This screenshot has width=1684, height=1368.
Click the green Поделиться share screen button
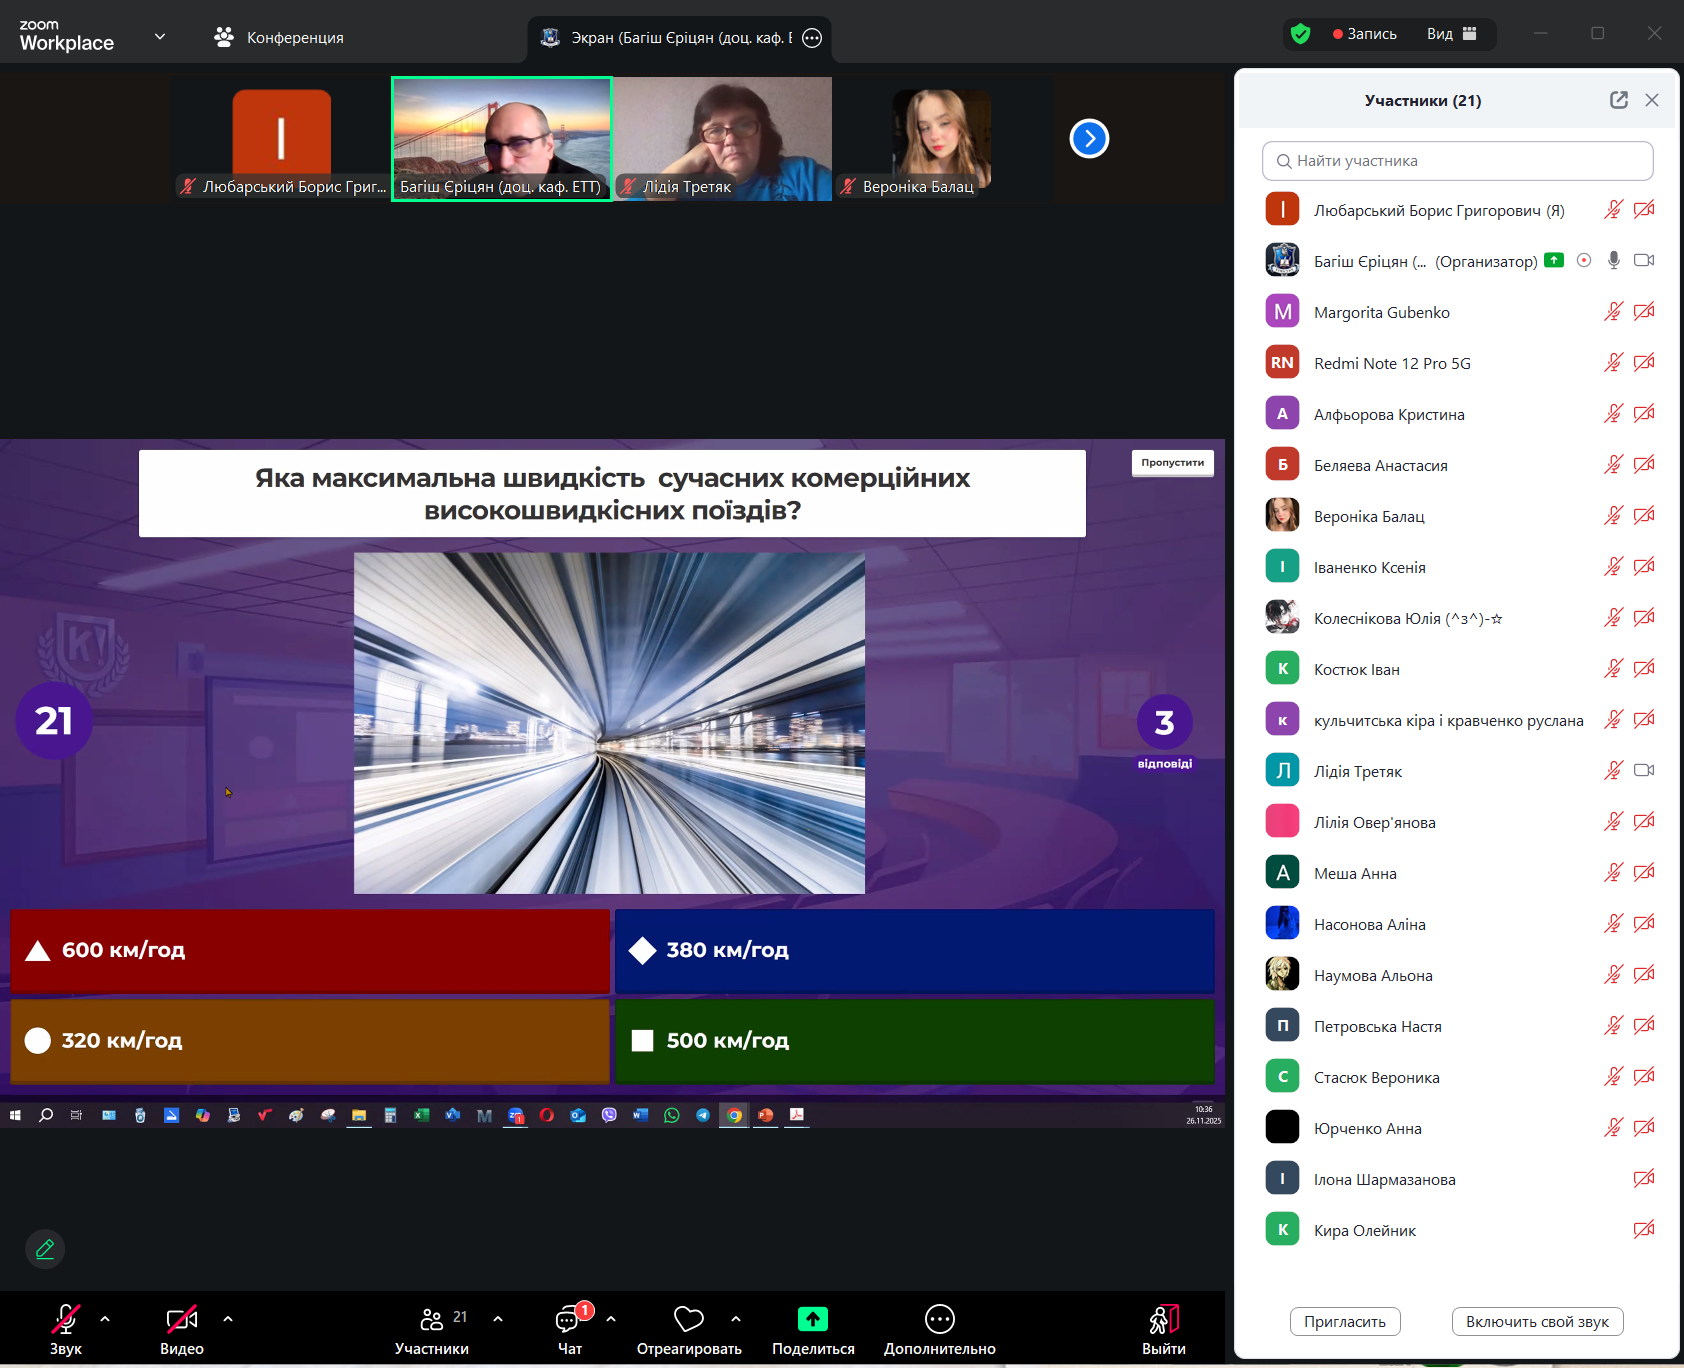pos(813,1330)
